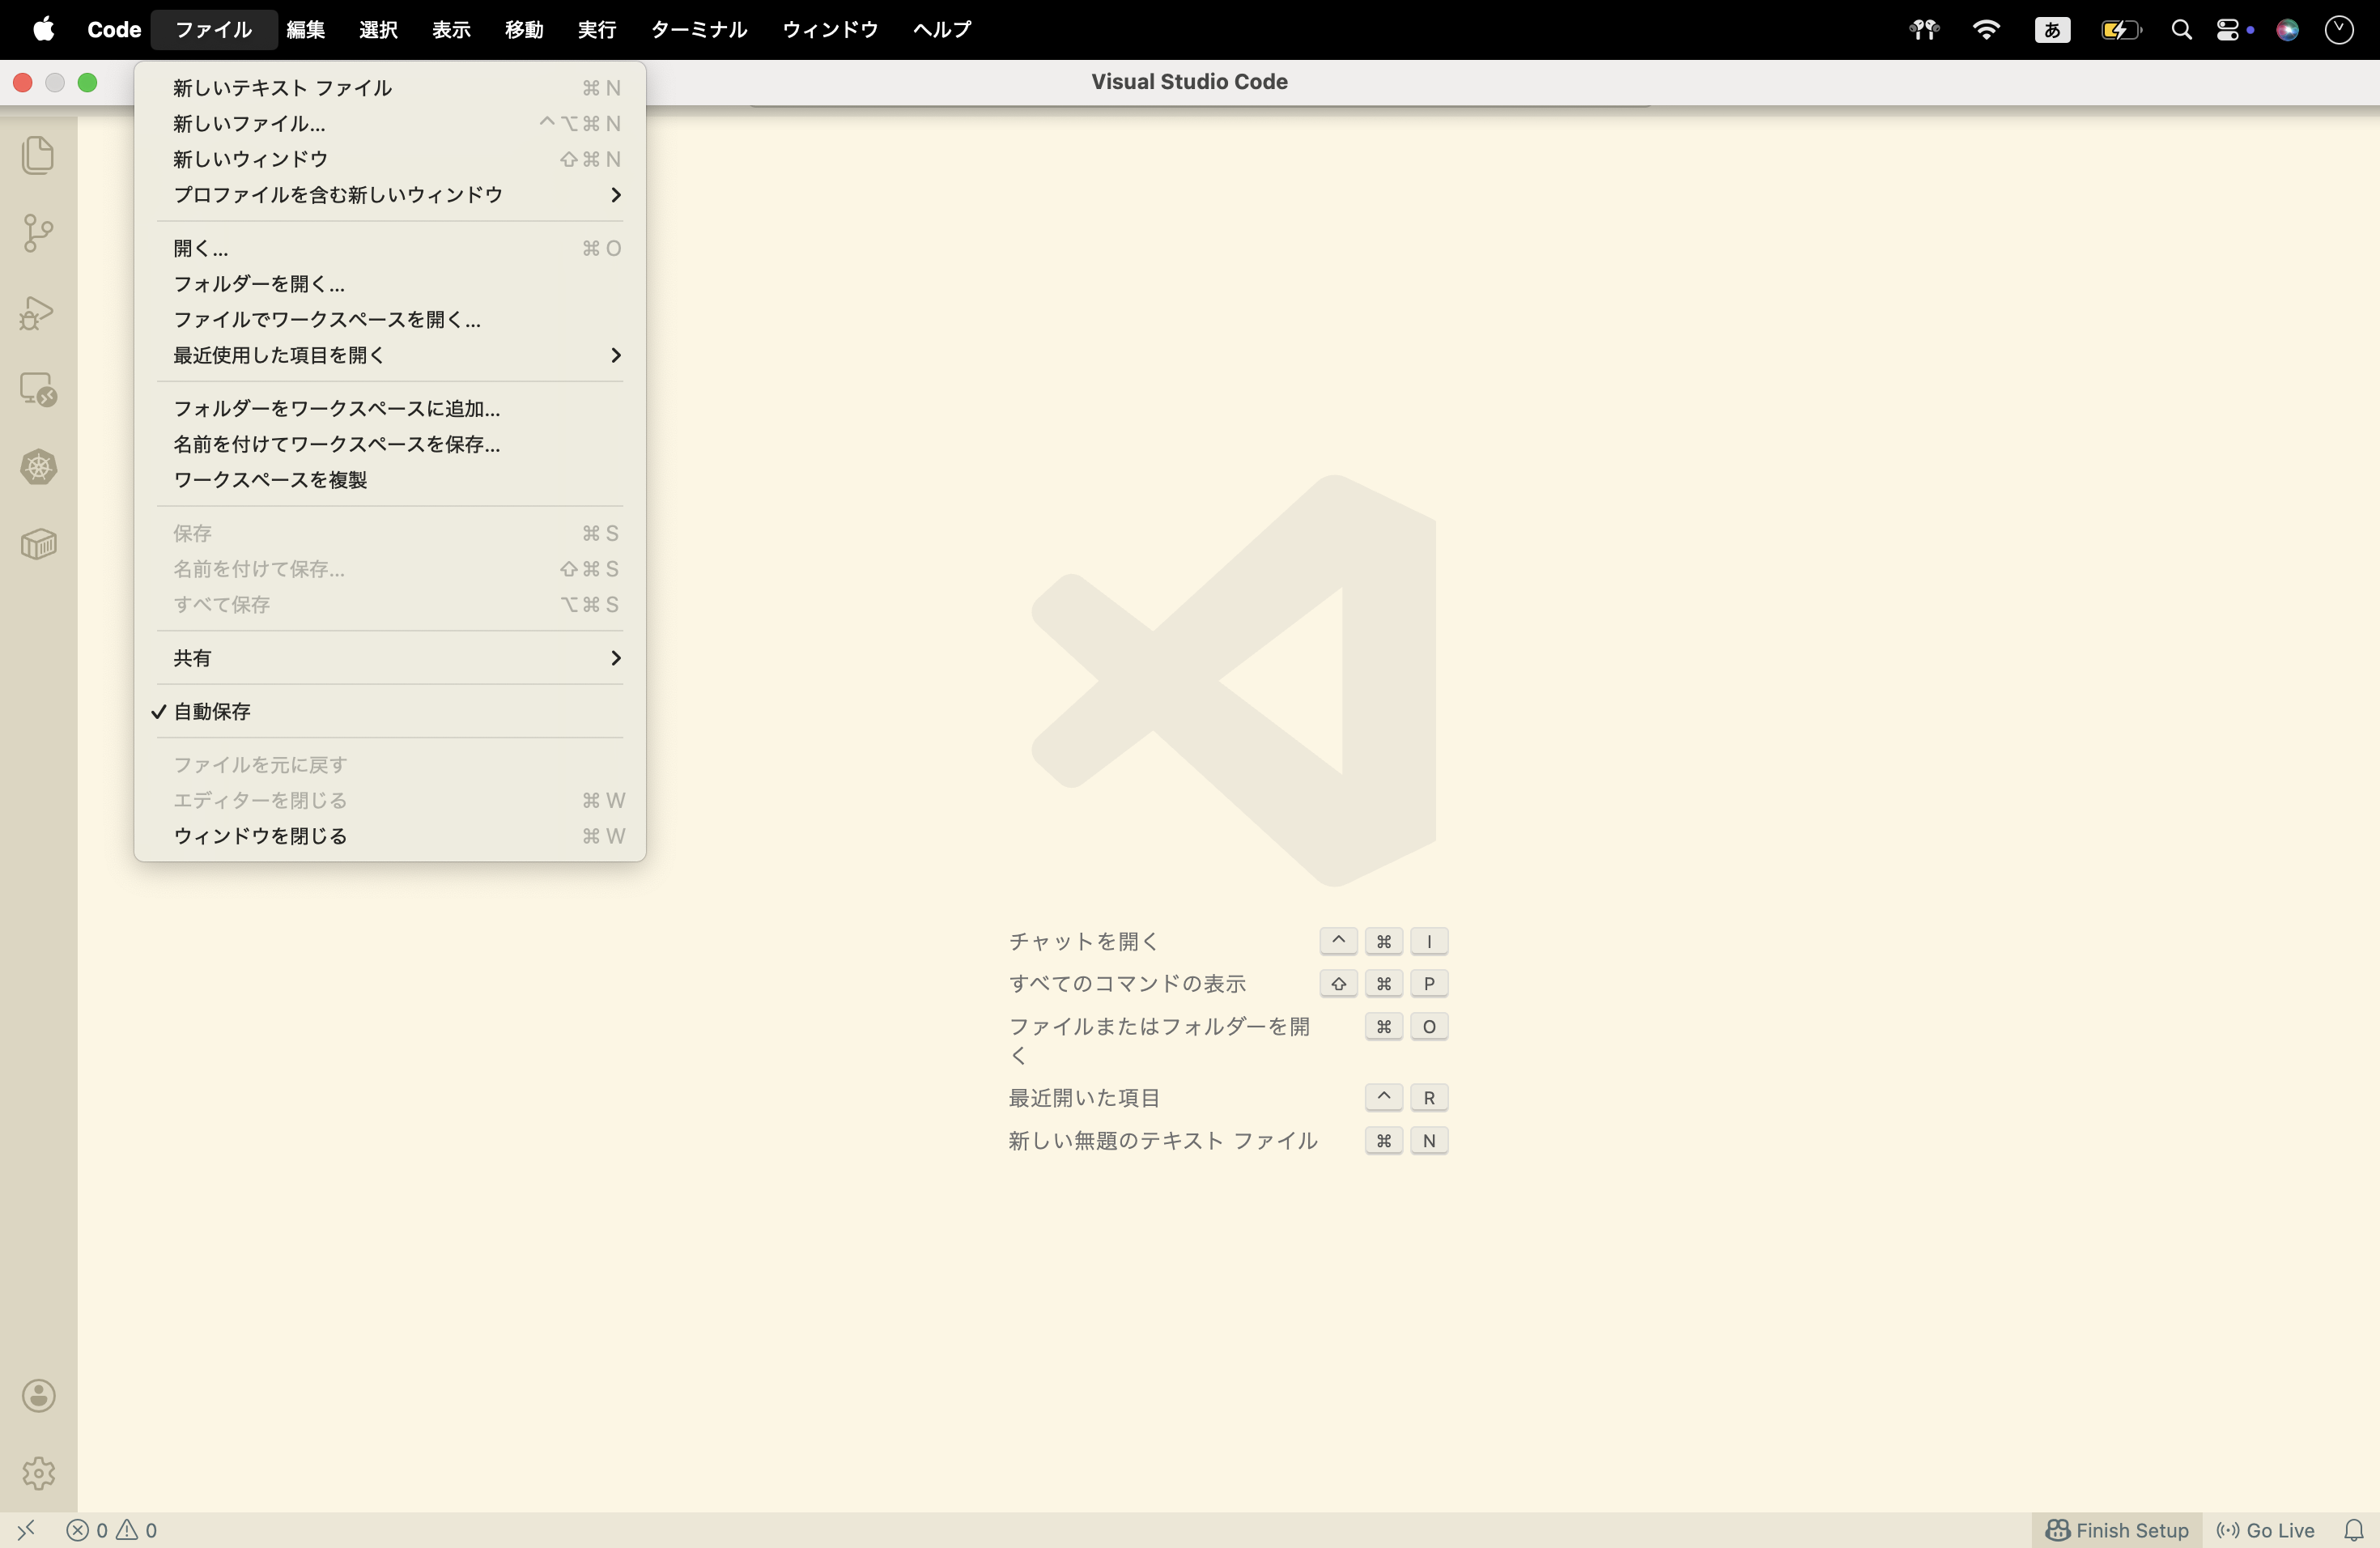
Task: Click the Remote Explorer icon
Action: [38, 389]
